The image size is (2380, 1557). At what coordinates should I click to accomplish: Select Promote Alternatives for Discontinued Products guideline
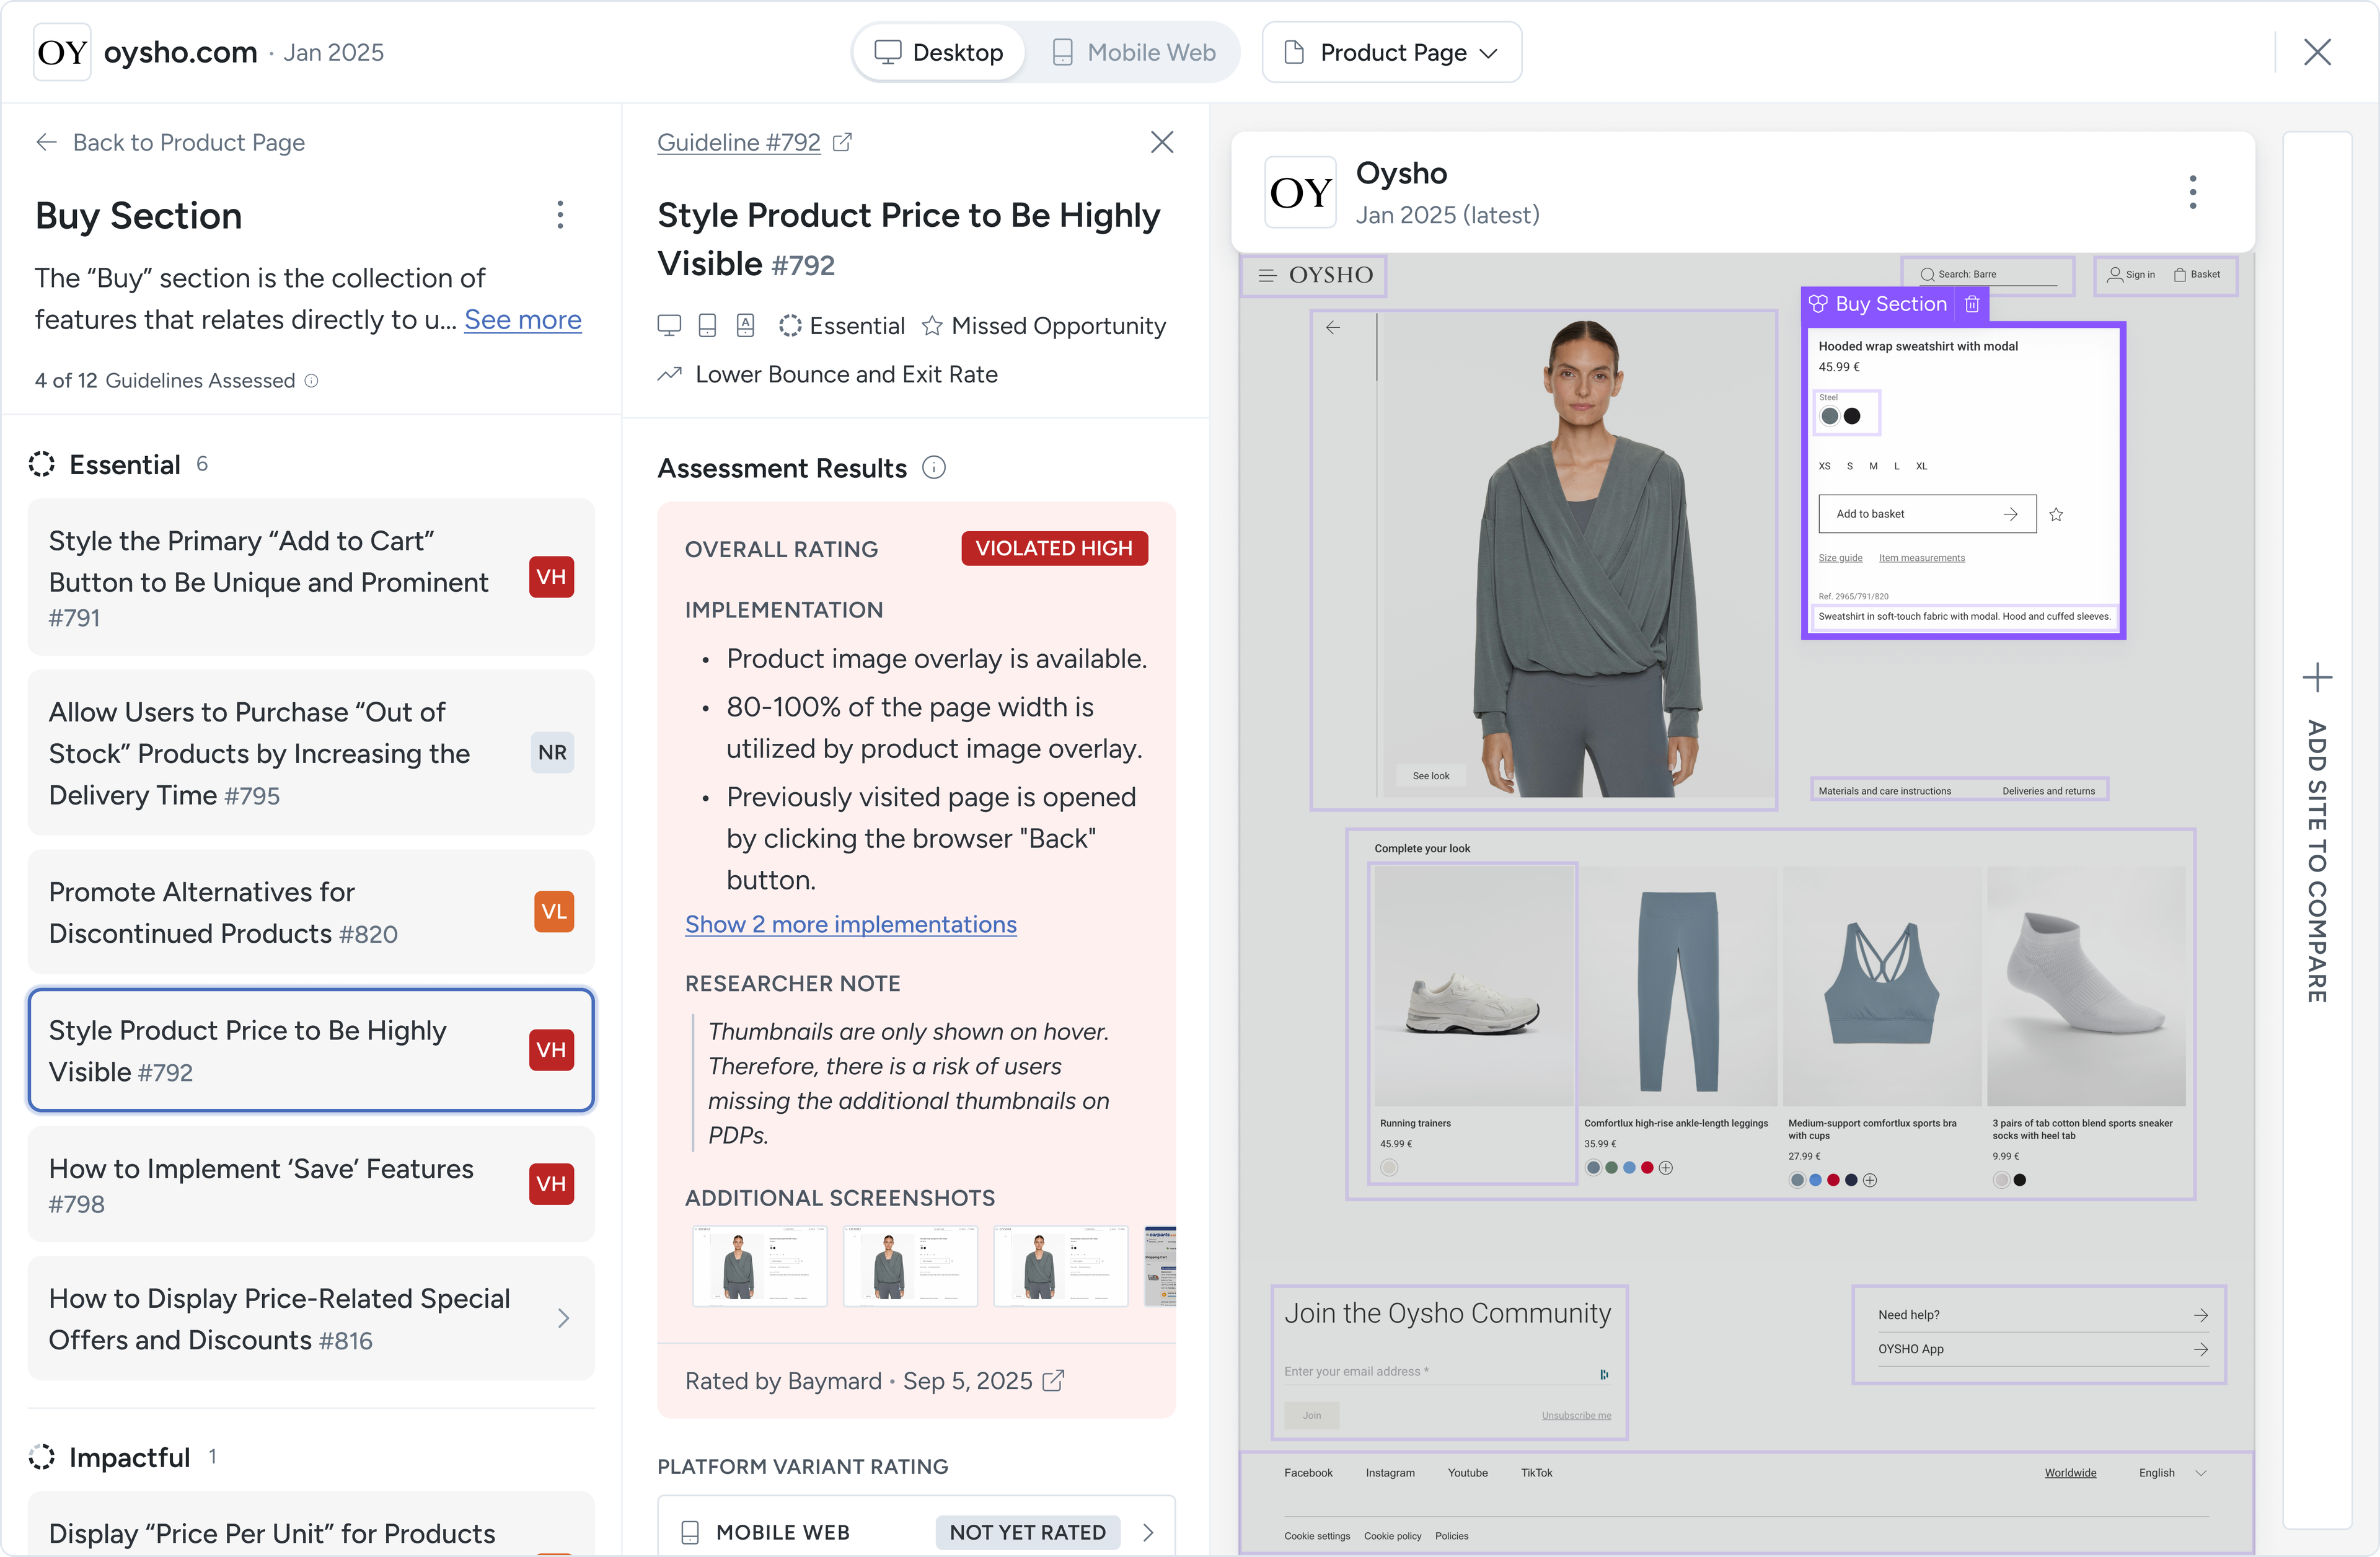point(311,912)
